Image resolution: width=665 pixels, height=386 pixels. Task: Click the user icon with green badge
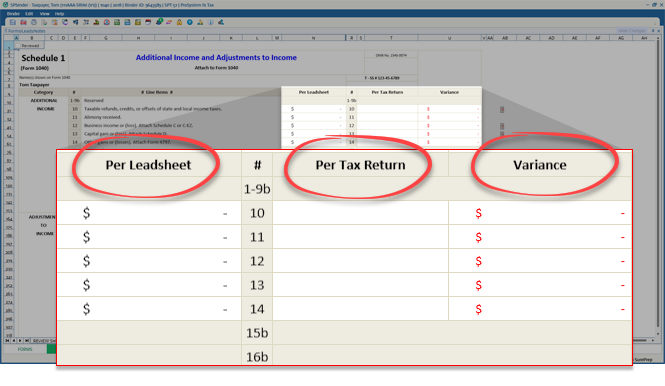pos(159,22)
